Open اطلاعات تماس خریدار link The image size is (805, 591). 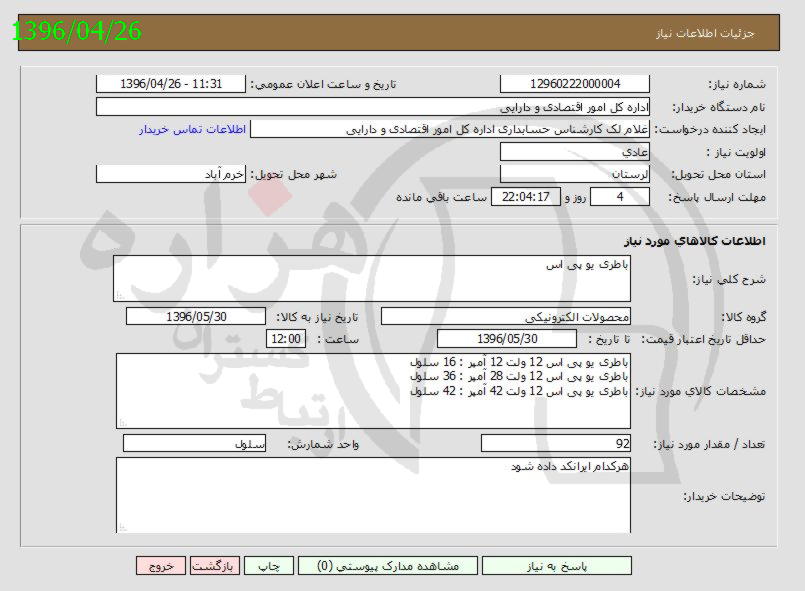coord(186,129)
